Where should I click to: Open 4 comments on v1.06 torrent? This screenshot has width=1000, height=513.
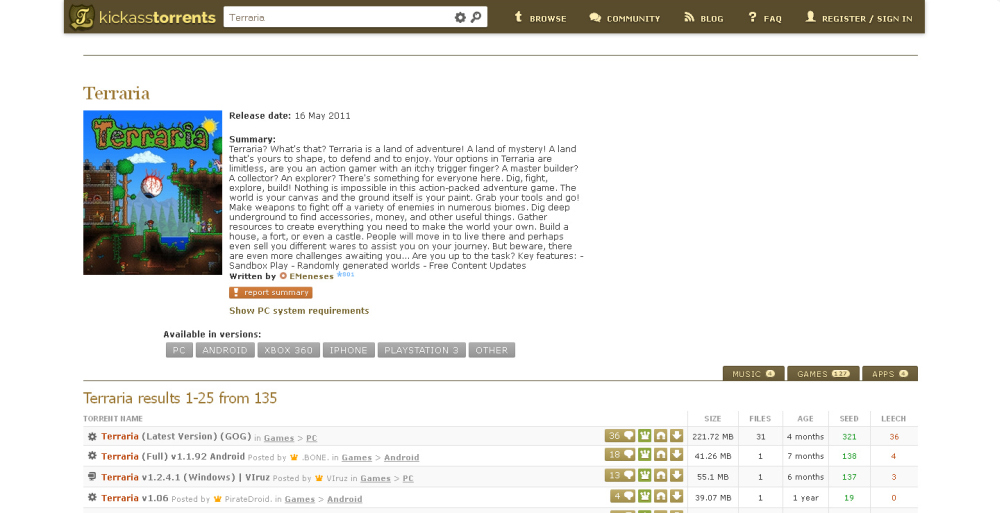point(622,496)
